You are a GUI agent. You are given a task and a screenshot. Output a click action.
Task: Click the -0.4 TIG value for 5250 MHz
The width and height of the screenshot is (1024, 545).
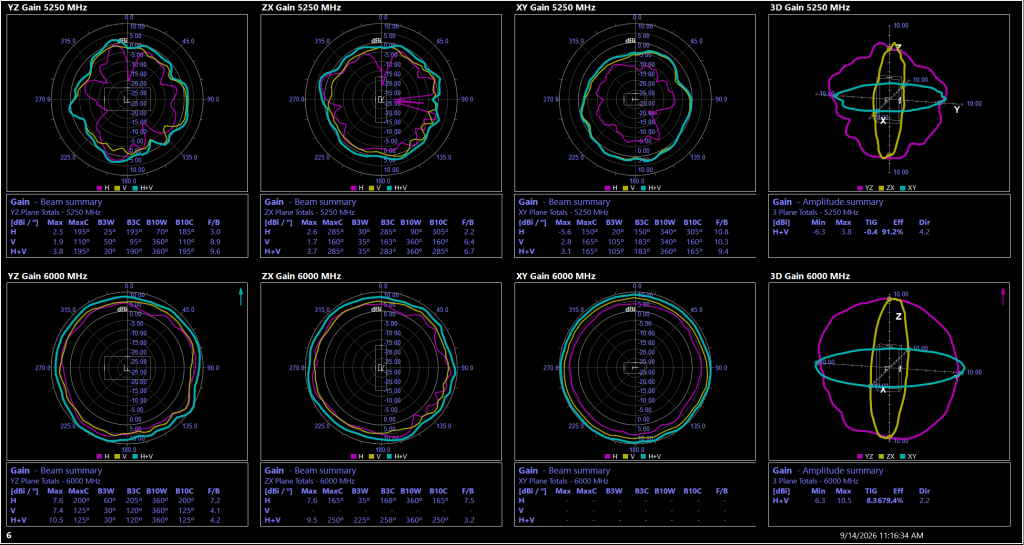coord(869,232)
